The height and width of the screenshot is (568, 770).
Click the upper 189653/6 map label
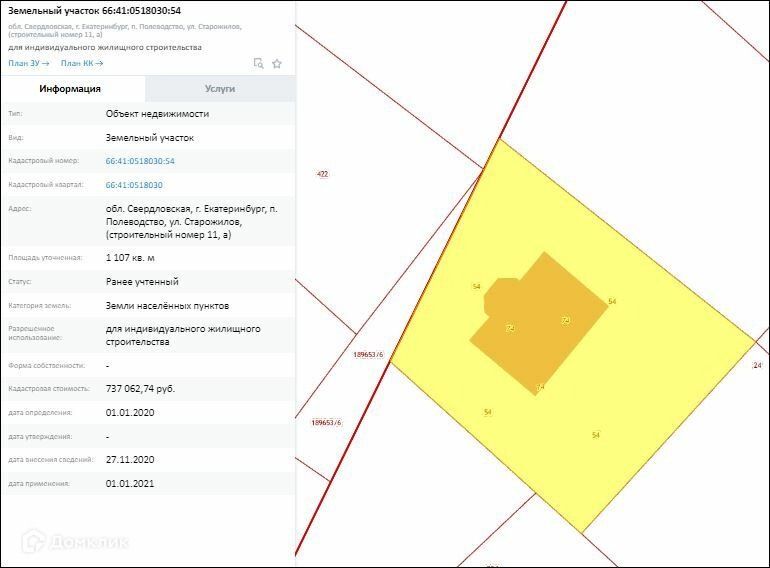pyautogui.click(x=368, y=354)
